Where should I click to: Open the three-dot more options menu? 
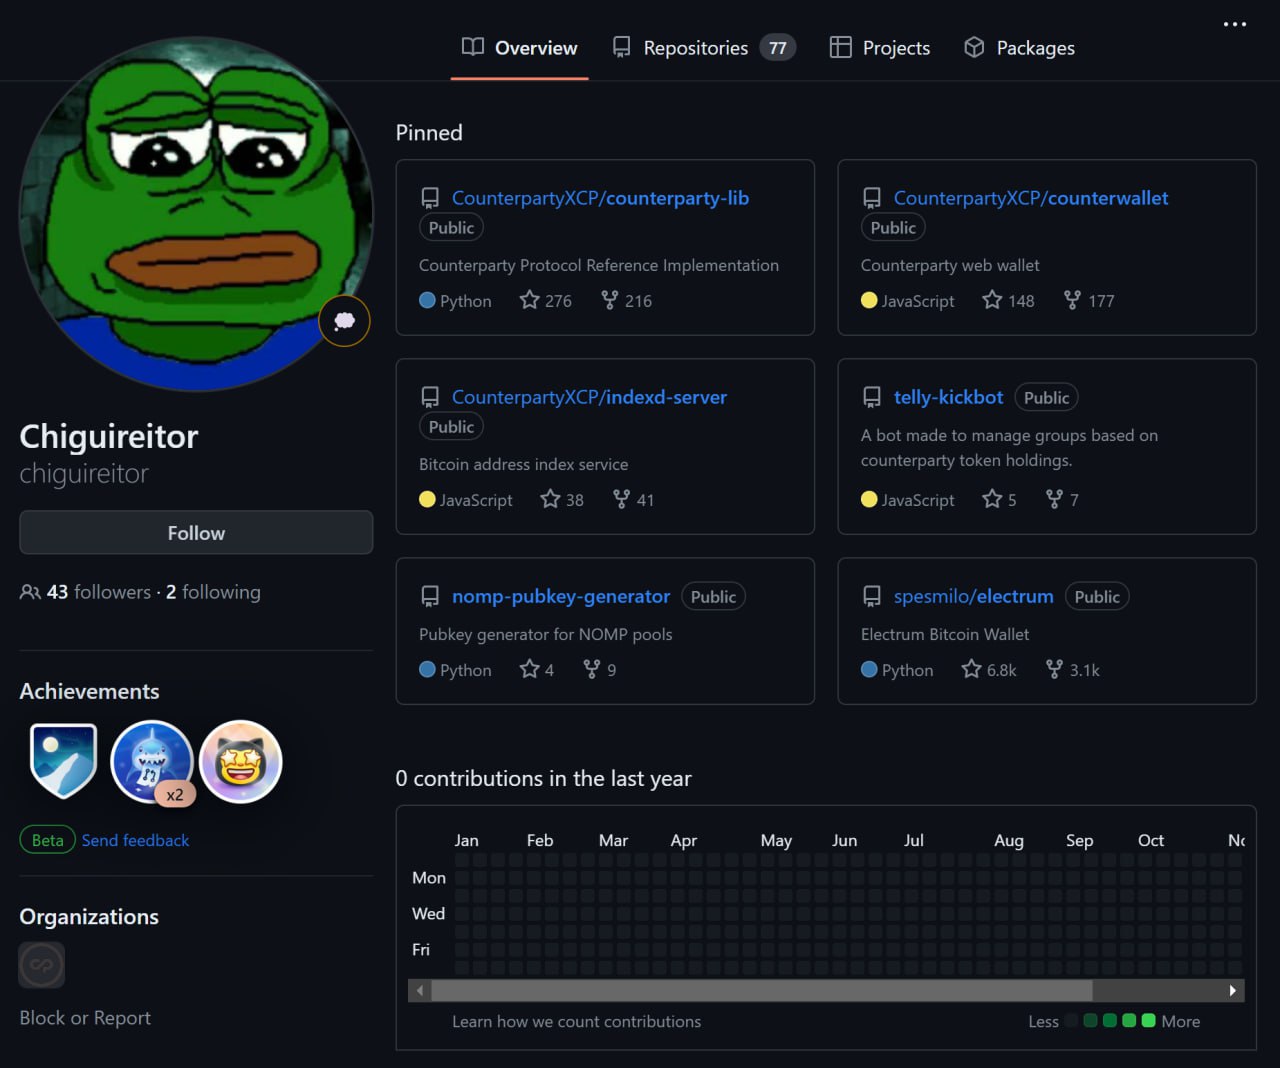(x=1235, y=24)
